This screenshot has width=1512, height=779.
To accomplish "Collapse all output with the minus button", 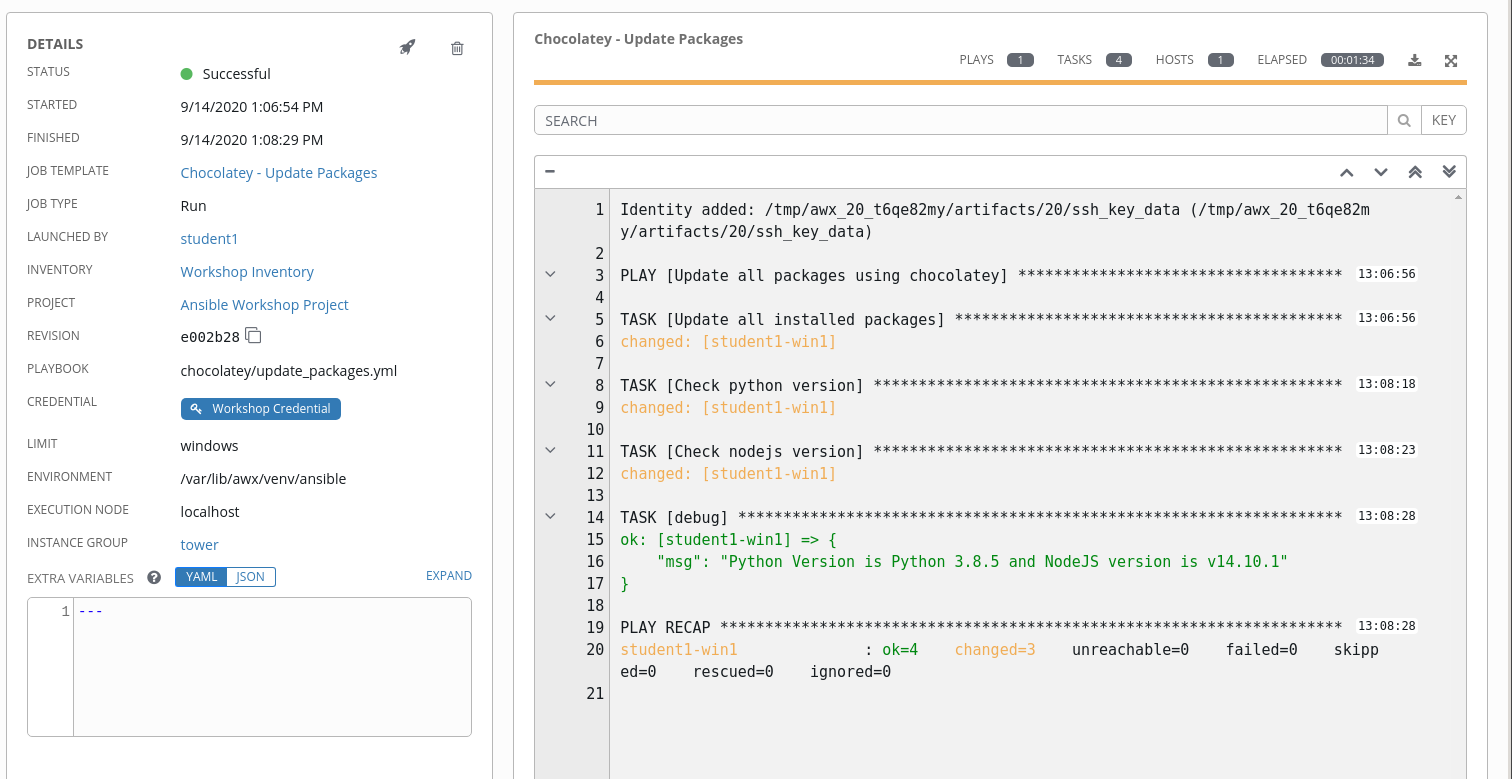I will point(550,171).
